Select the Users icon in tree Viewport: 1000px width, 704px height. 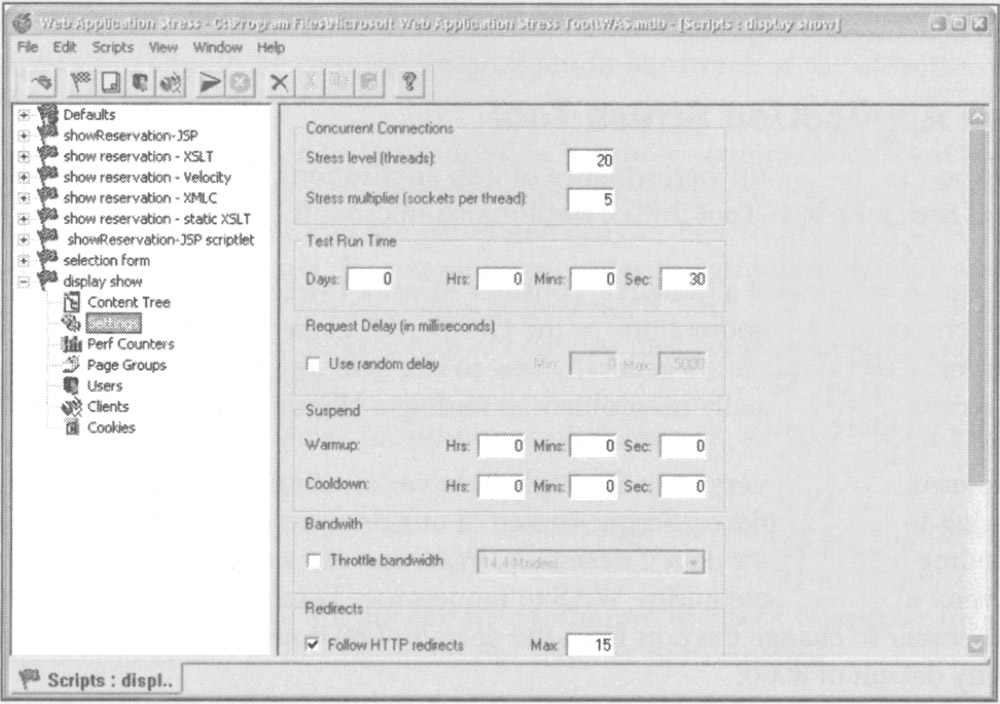coord(71,386)
